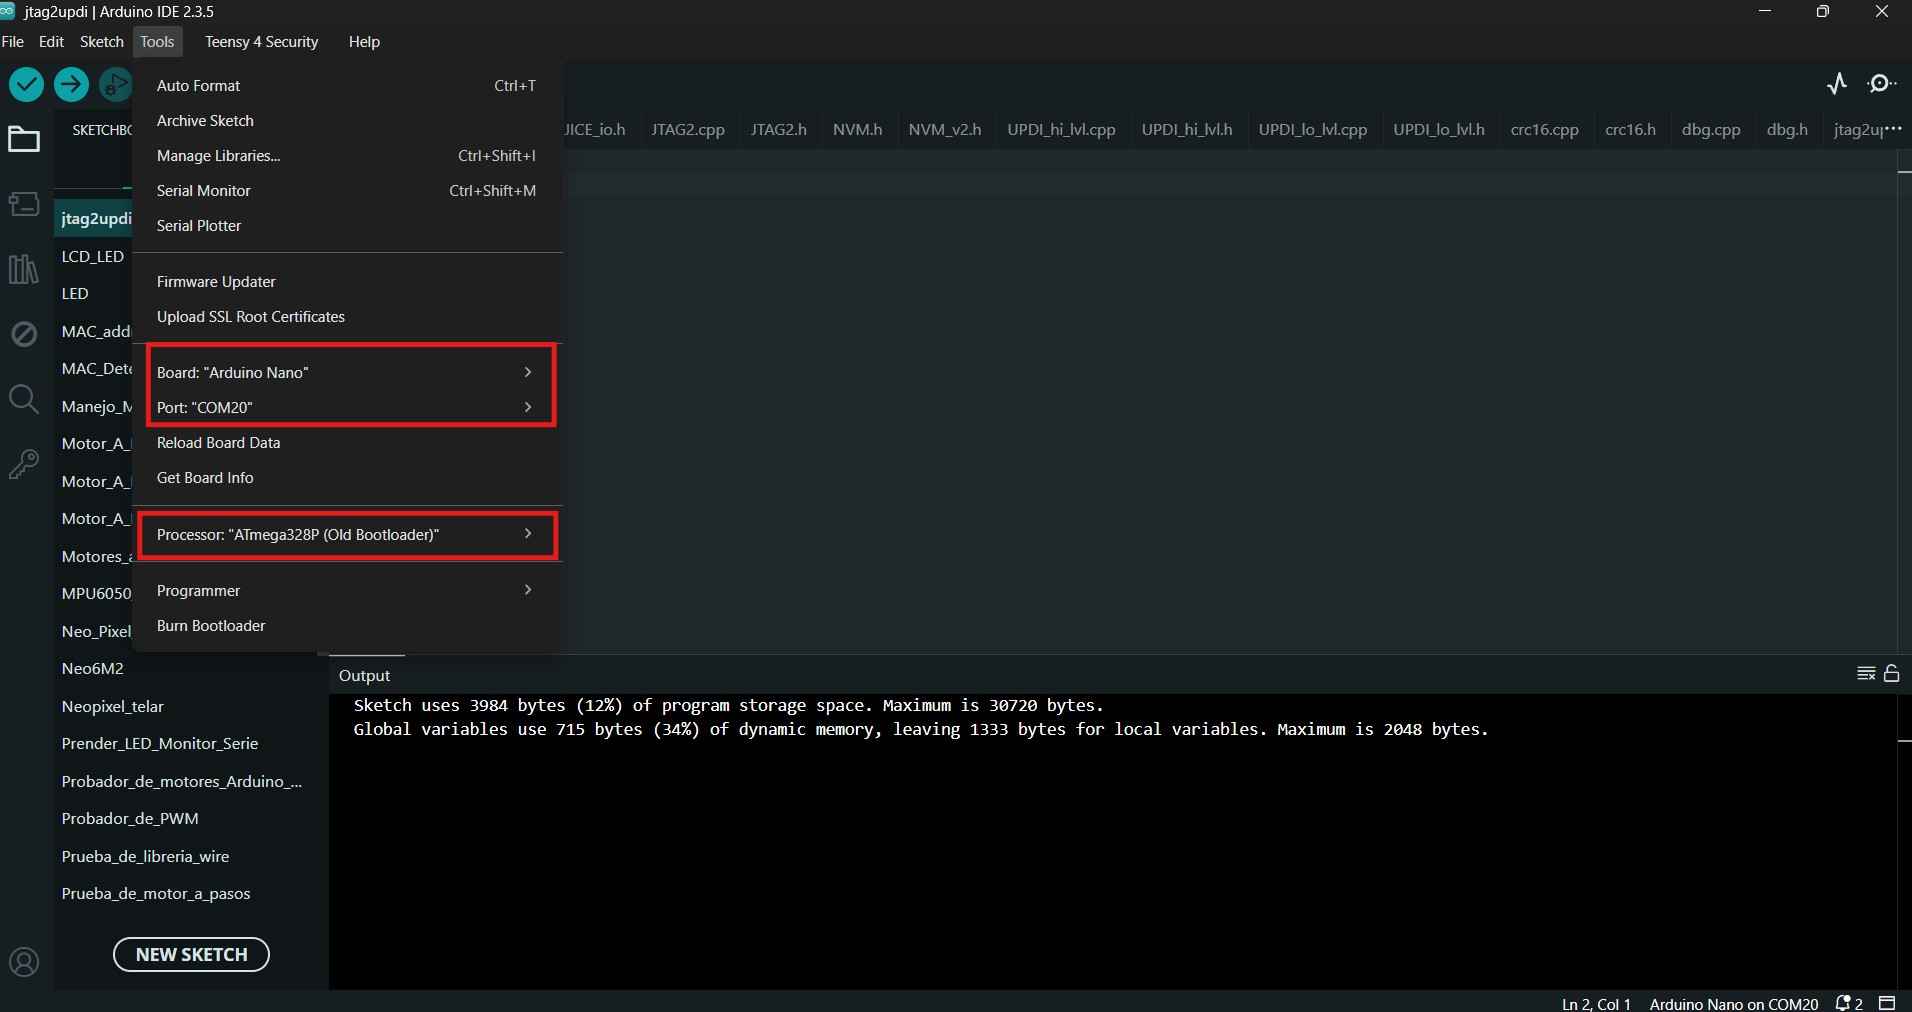Open the Library Manager sidebar icon

tap(24, 269)
